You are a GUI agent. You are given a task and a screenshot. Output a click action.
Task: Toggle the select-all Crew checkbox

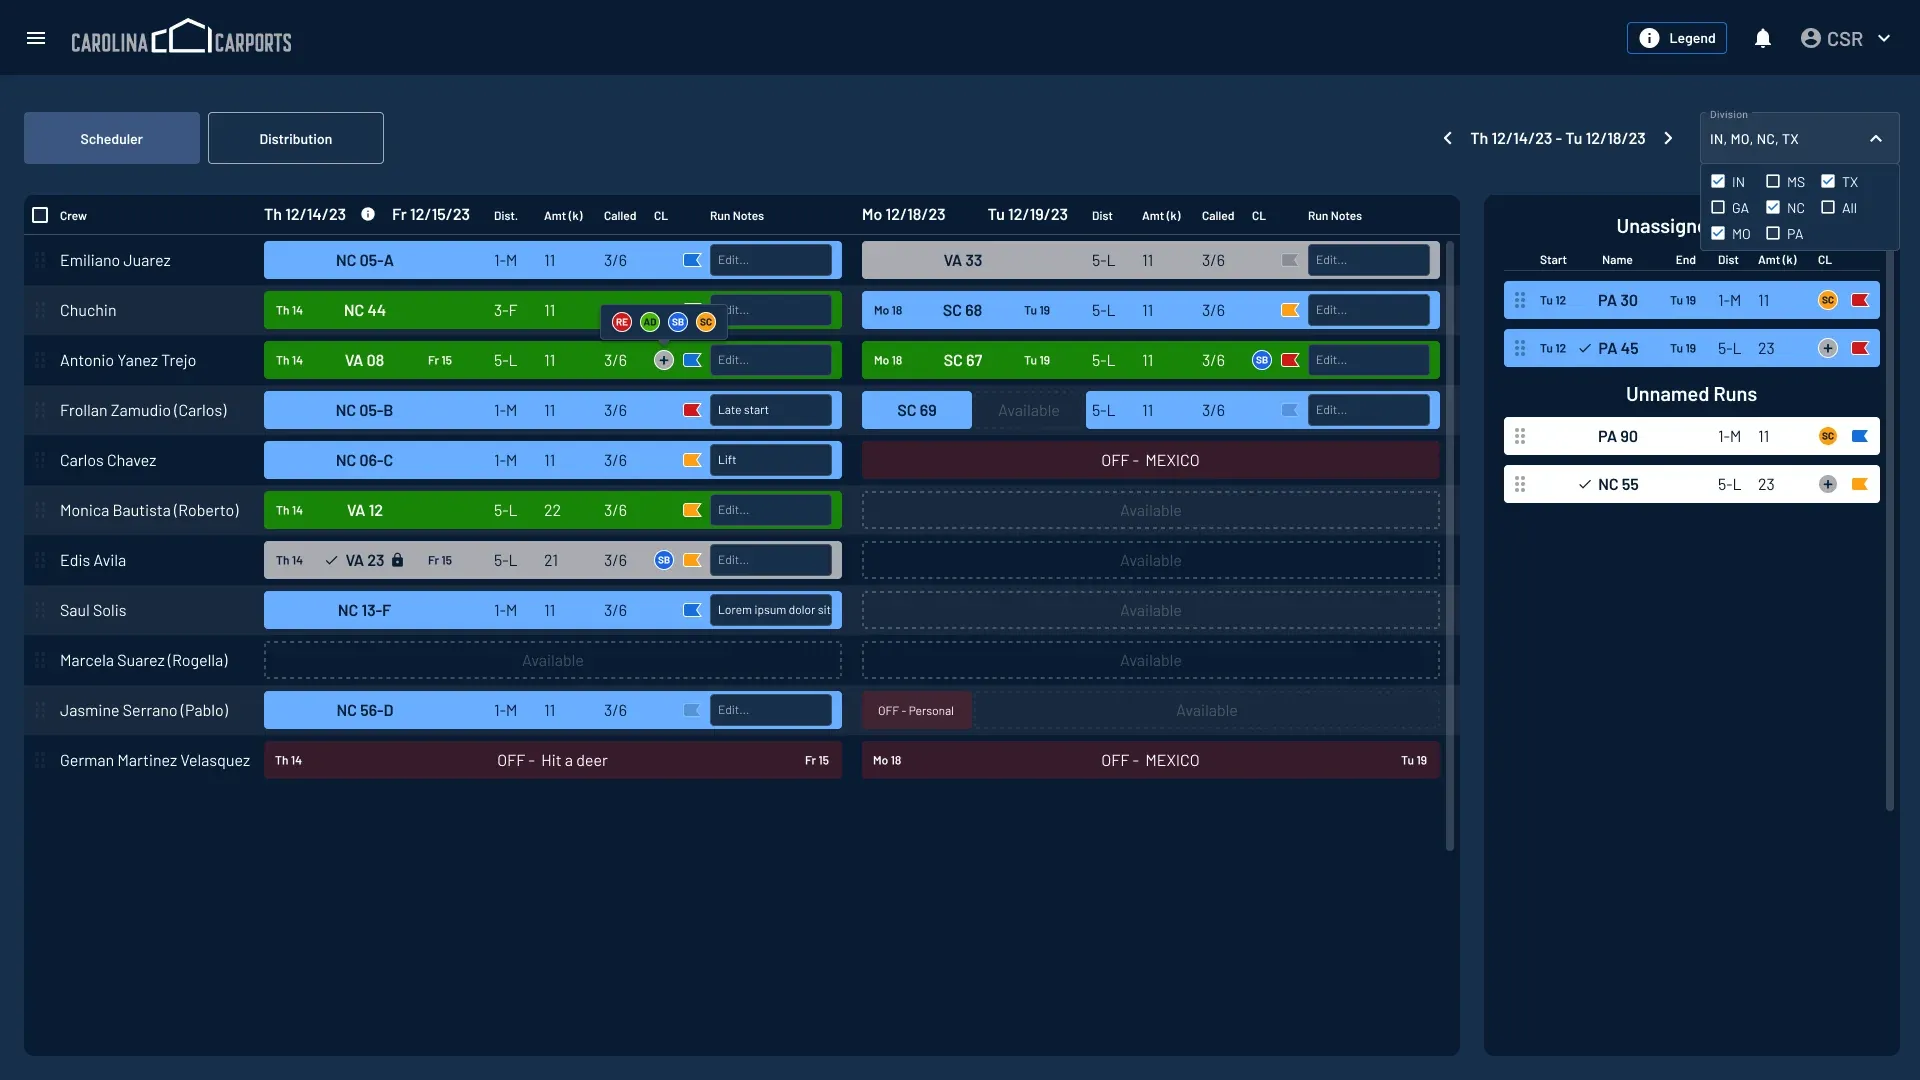point(40,215)
